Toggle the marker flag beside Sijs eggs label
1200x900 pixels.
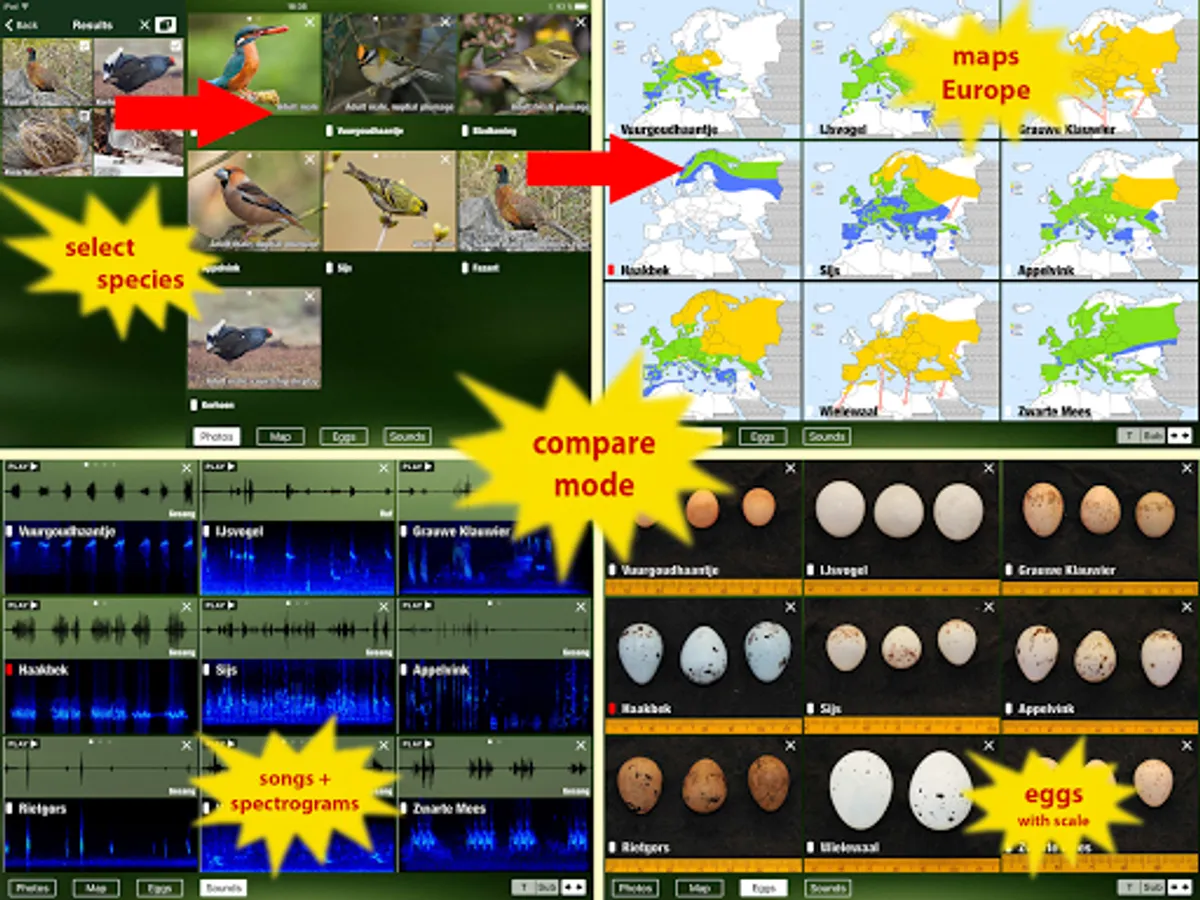(810, 709)
